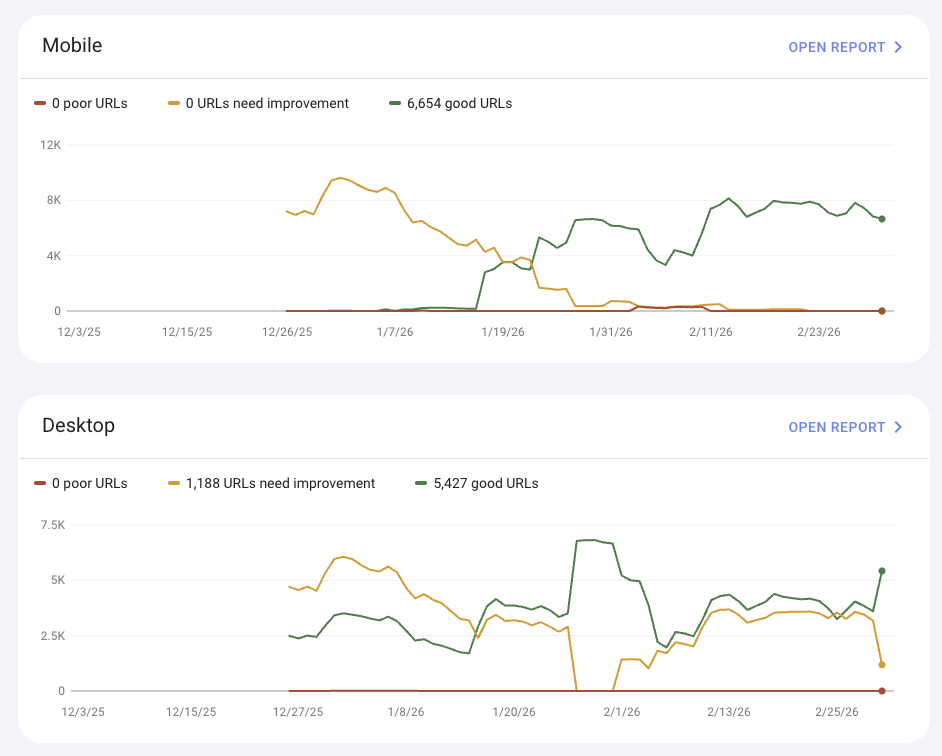Click the chevron beside Mobile OPEN REPORT

899,47
